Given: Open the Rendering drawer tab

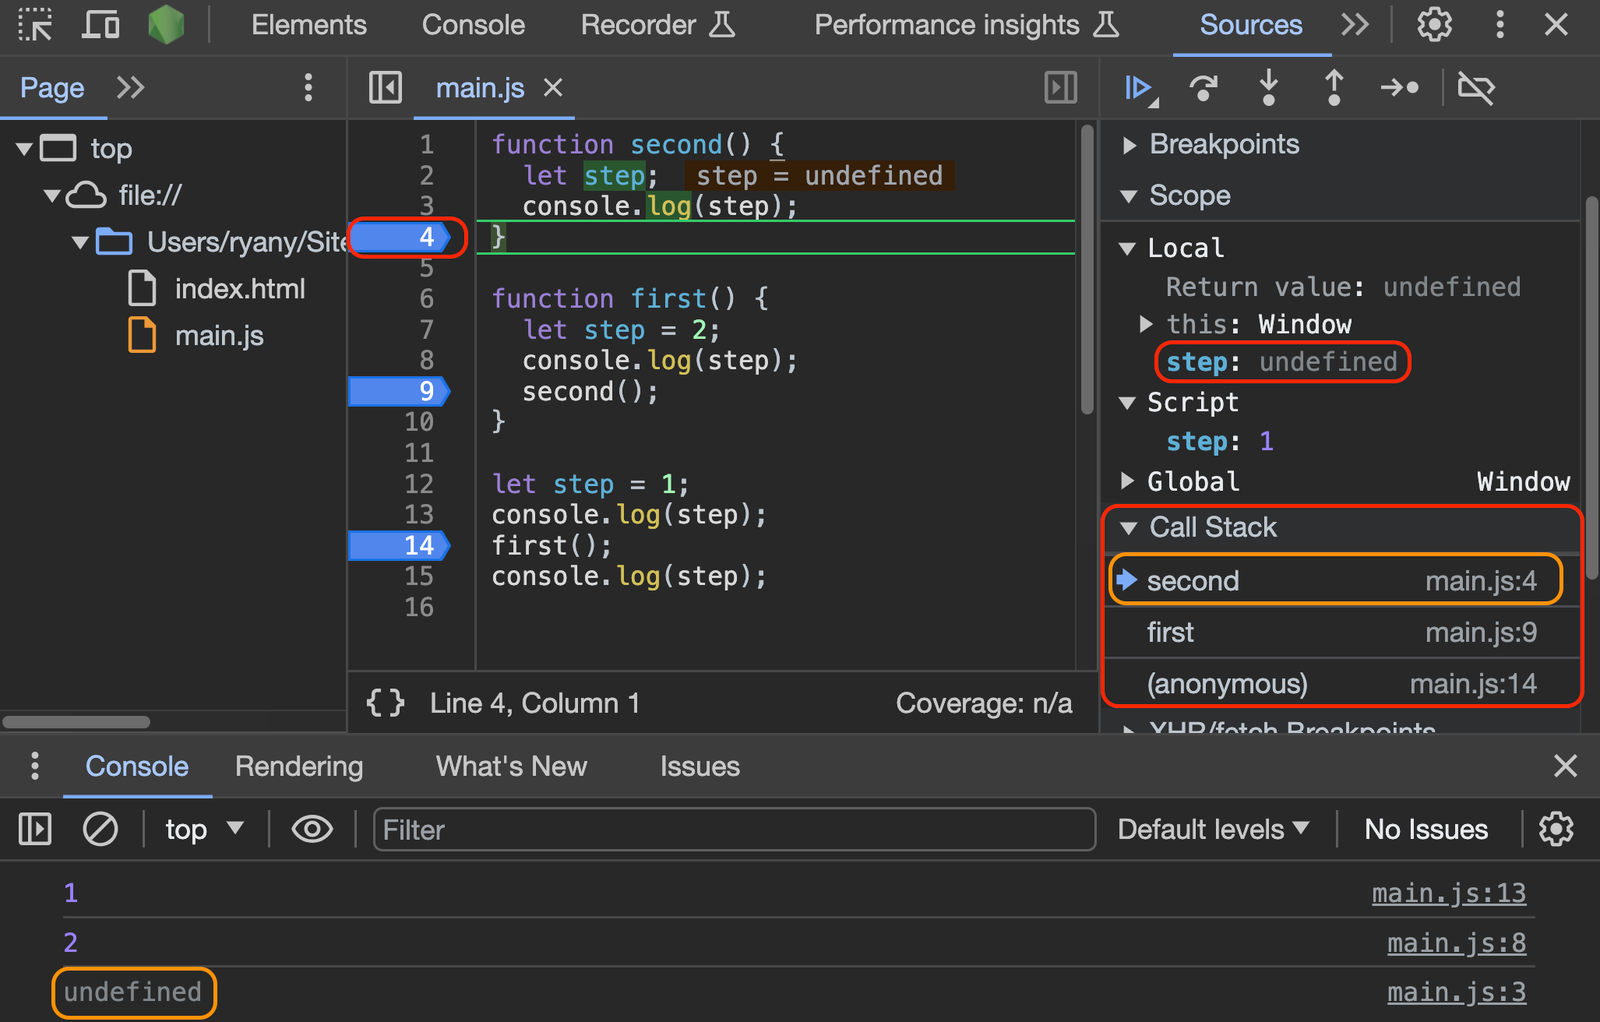Looking at the screenshot, I should 298,766.
